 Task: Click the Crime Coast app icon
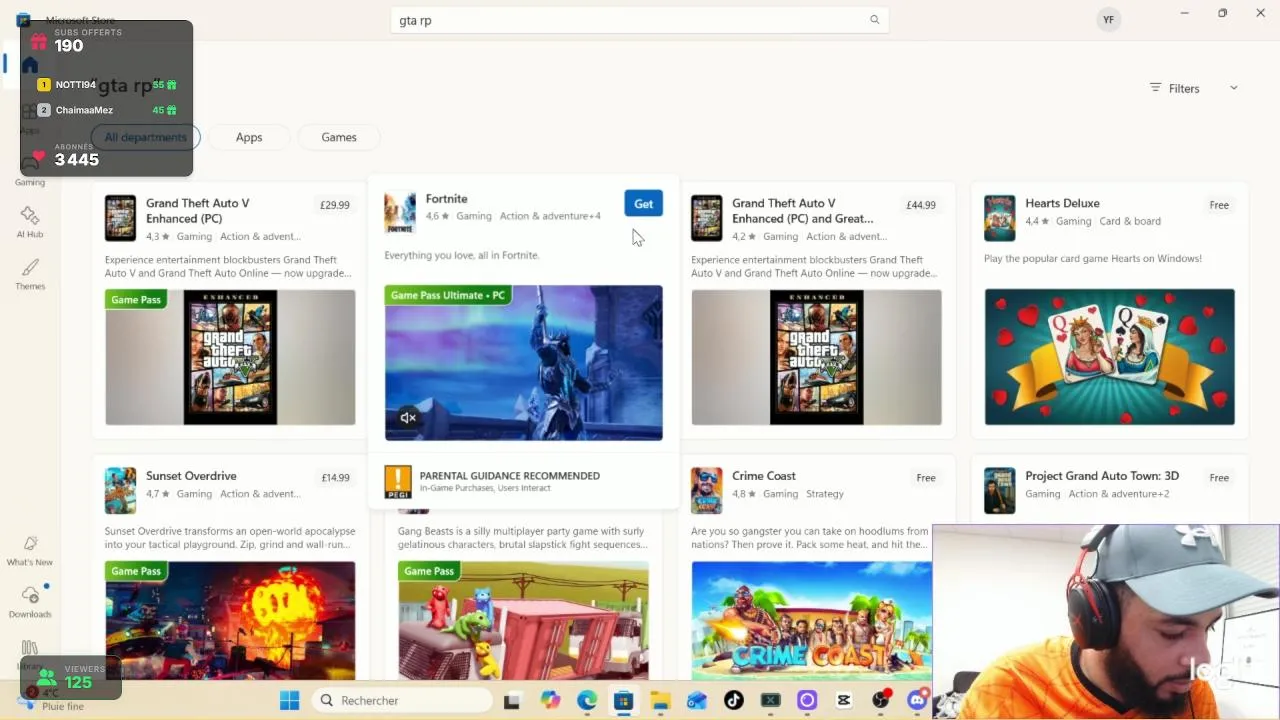click(x=707, y=491)
